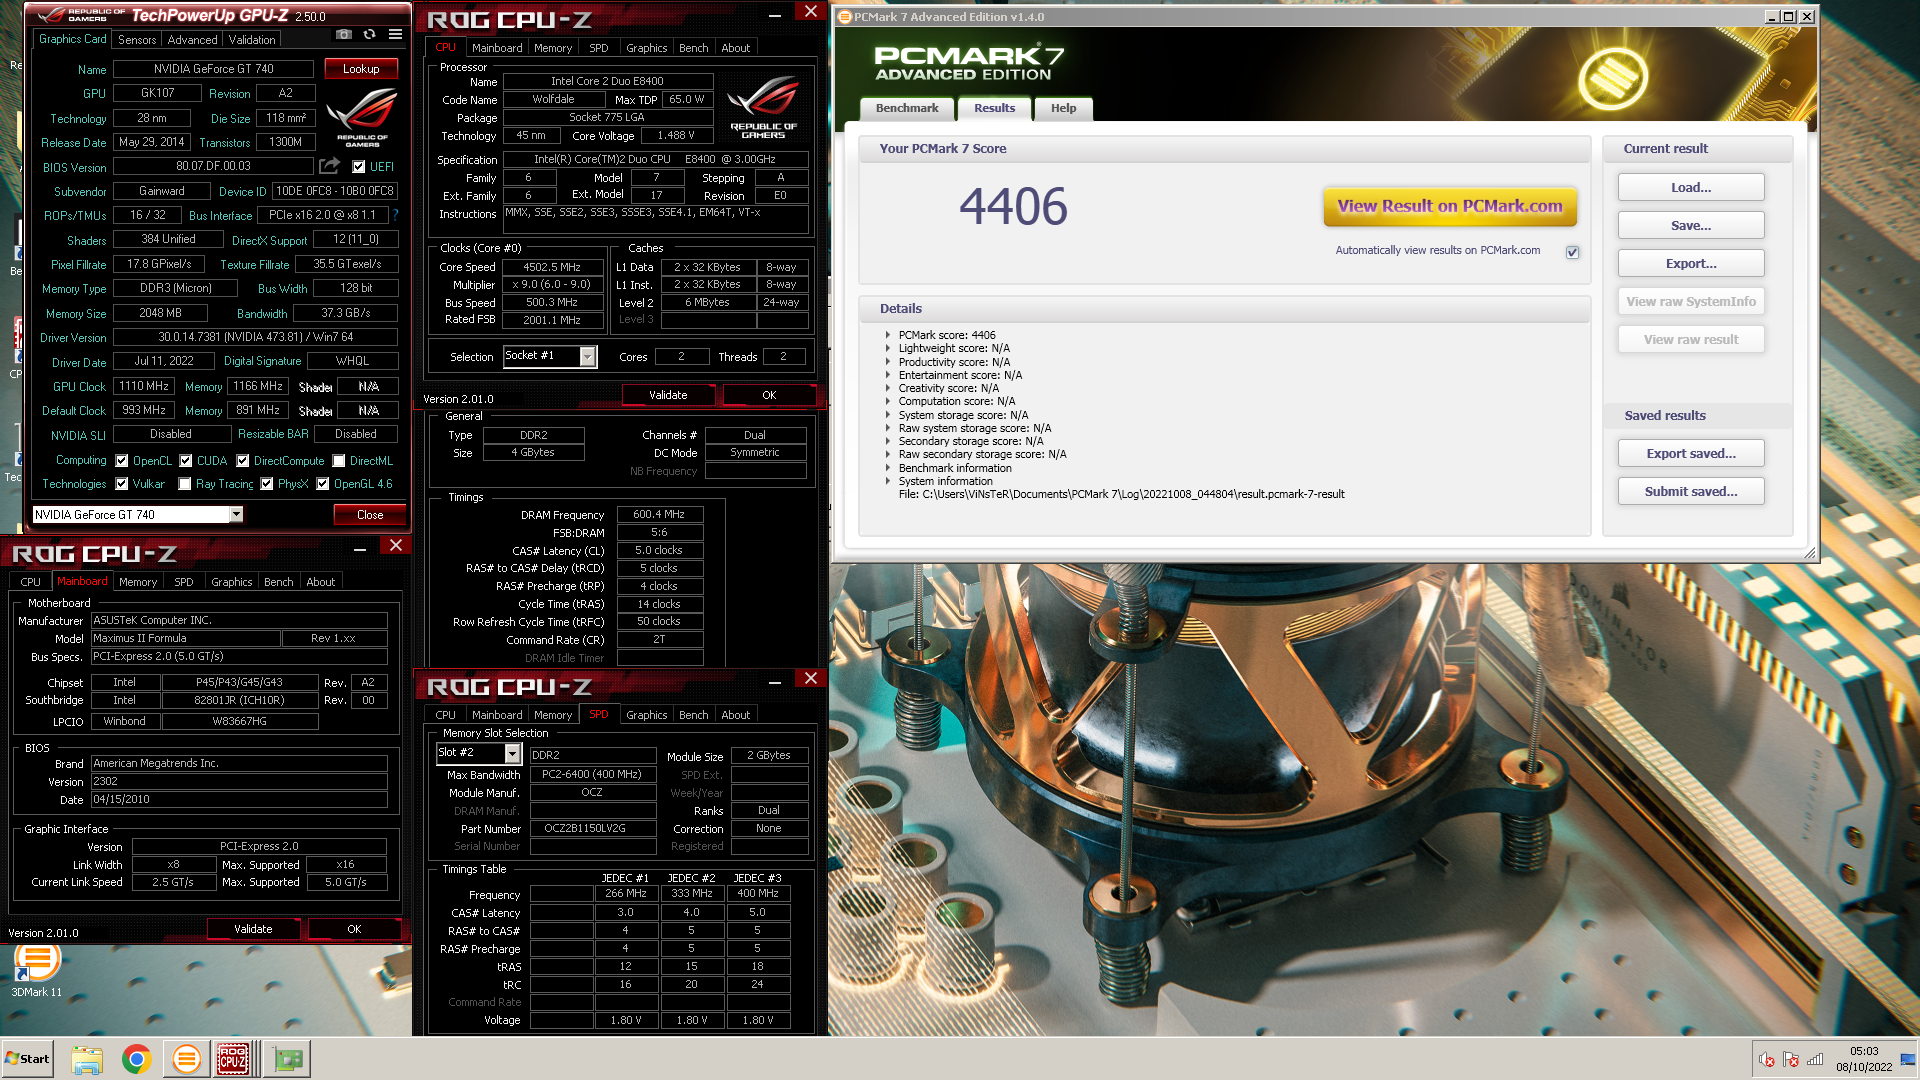Click Save... button in PCMark
This screenshot has height=1080, width=1920.
tap(1691, 225)
